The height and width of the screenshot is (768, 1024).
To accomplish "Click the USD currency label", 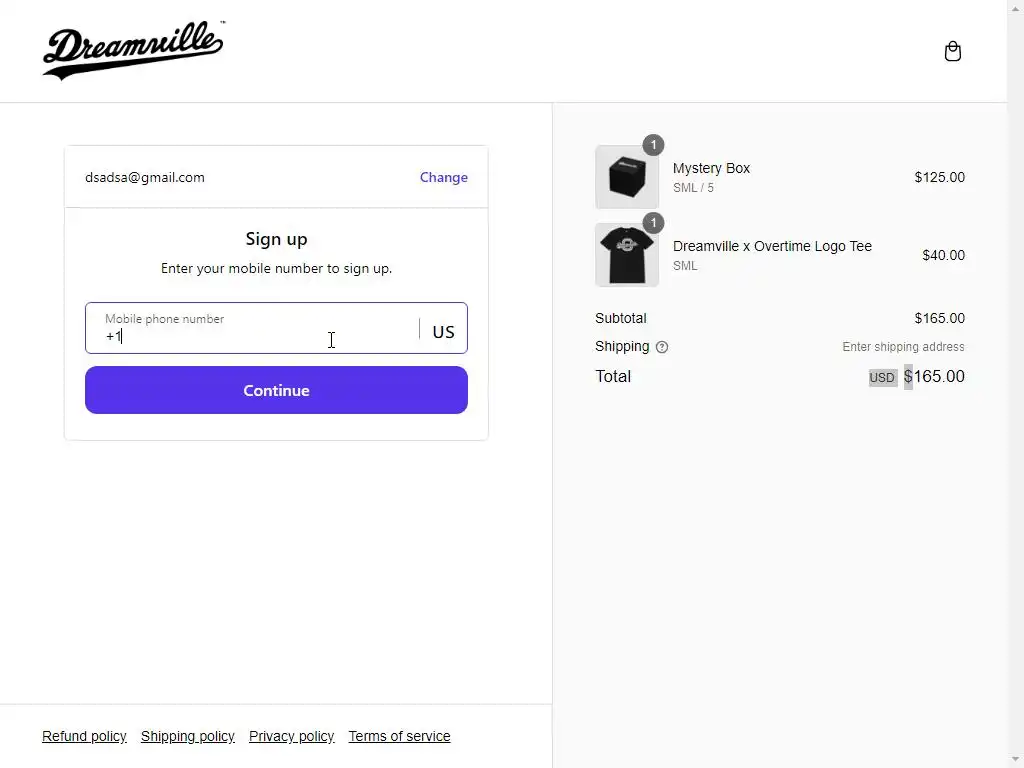I will [882, 377].
